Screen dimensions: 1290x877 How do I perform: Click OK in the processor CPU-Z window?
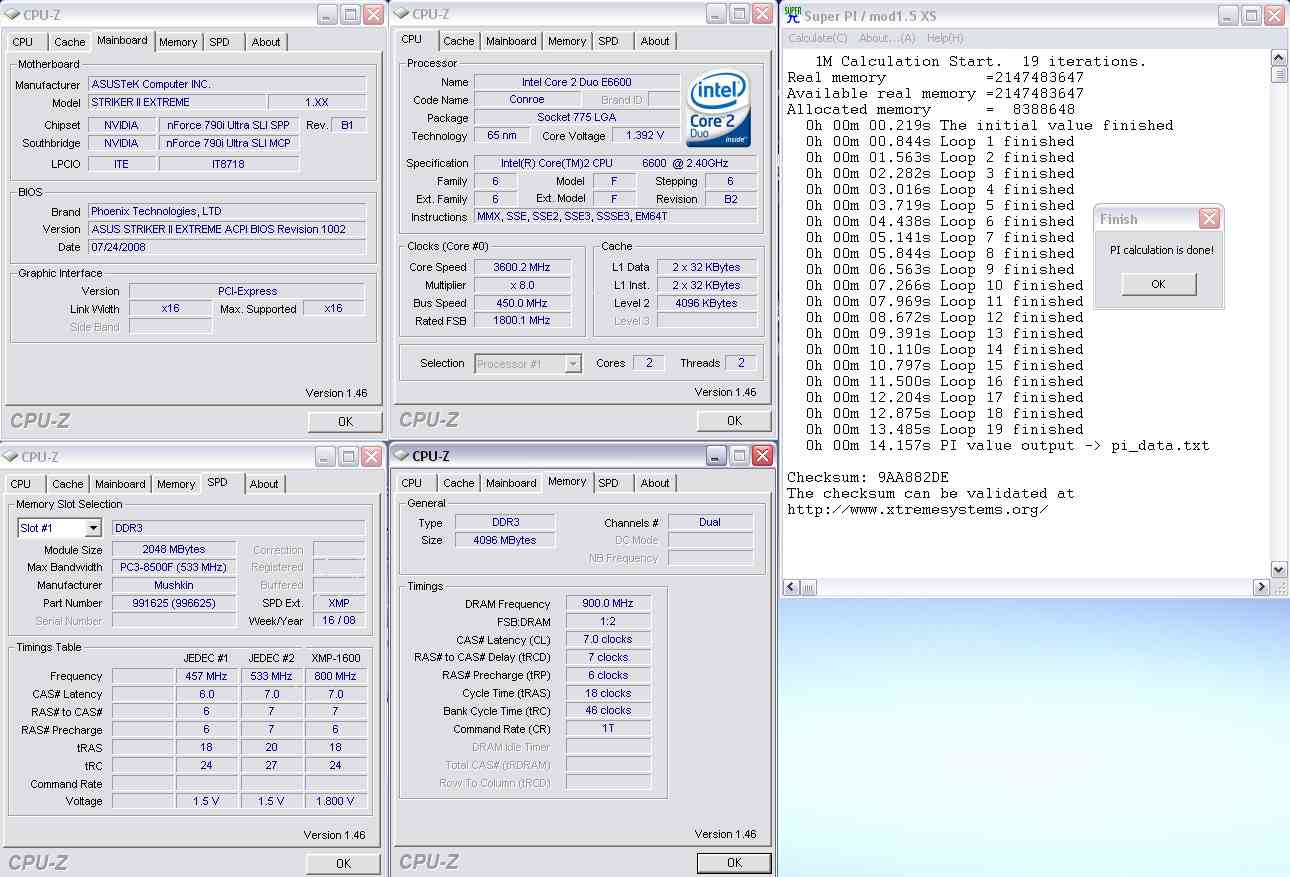[734, 421]
